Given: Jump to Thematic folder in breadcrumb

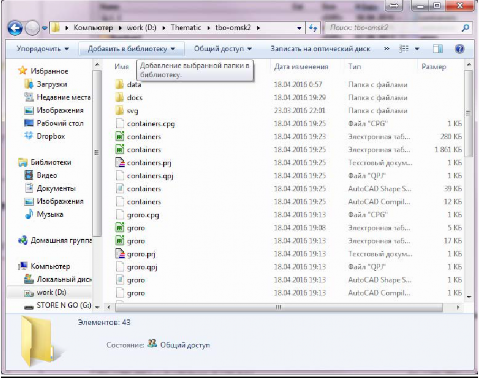Looking at the screenshot, I should tap(186, 28).
